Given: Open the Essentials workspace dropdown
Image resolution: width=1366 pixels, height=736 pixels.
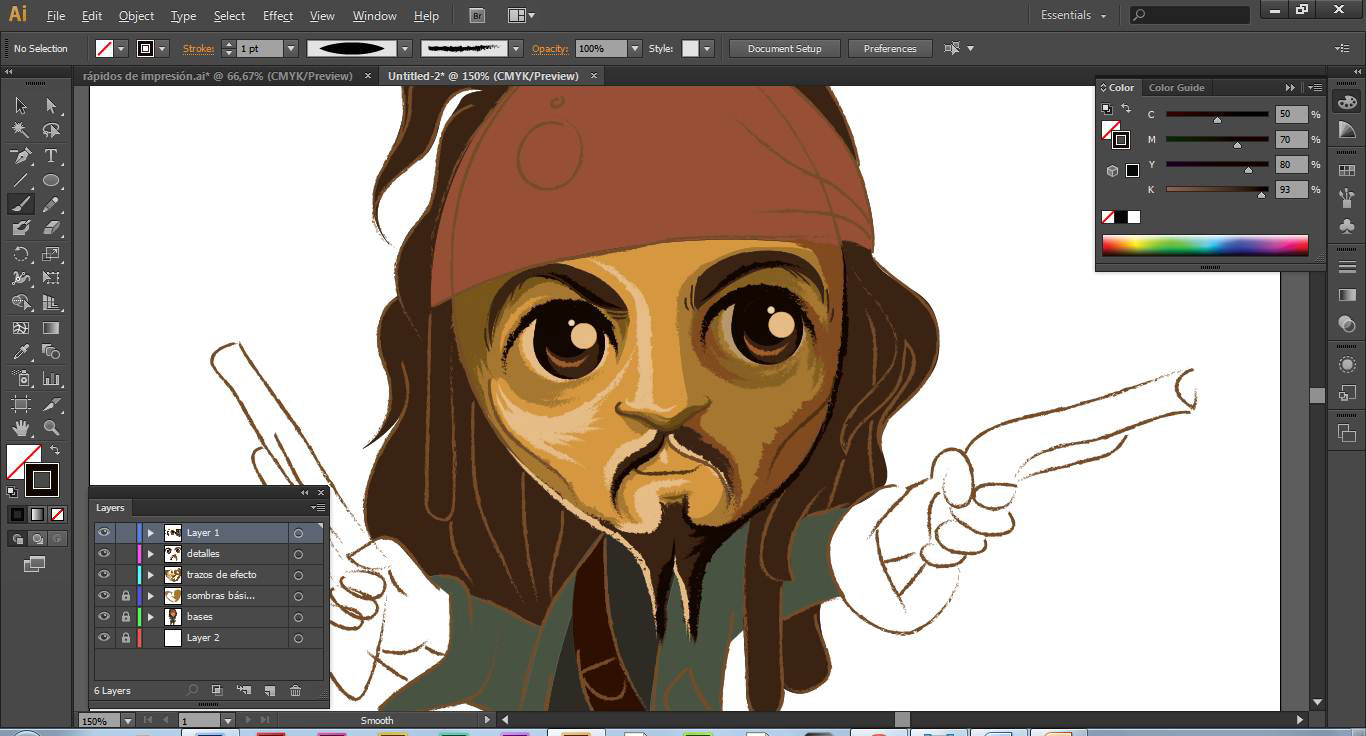Looking at the screenshot, I should (x=1074, y=15).
